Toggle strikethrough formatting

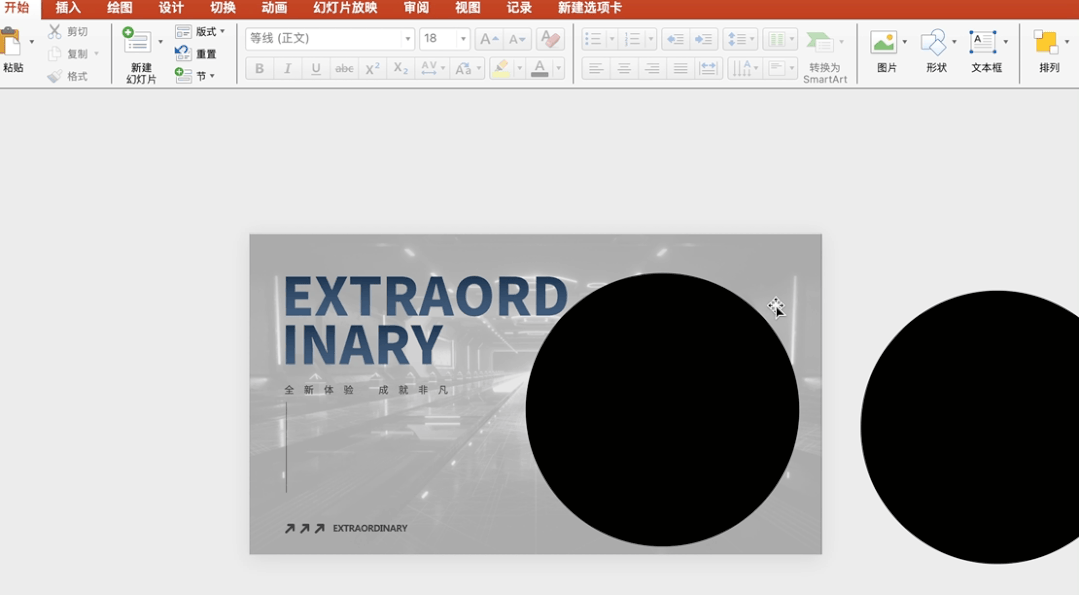pyautogui.click(x=344, y=68)
